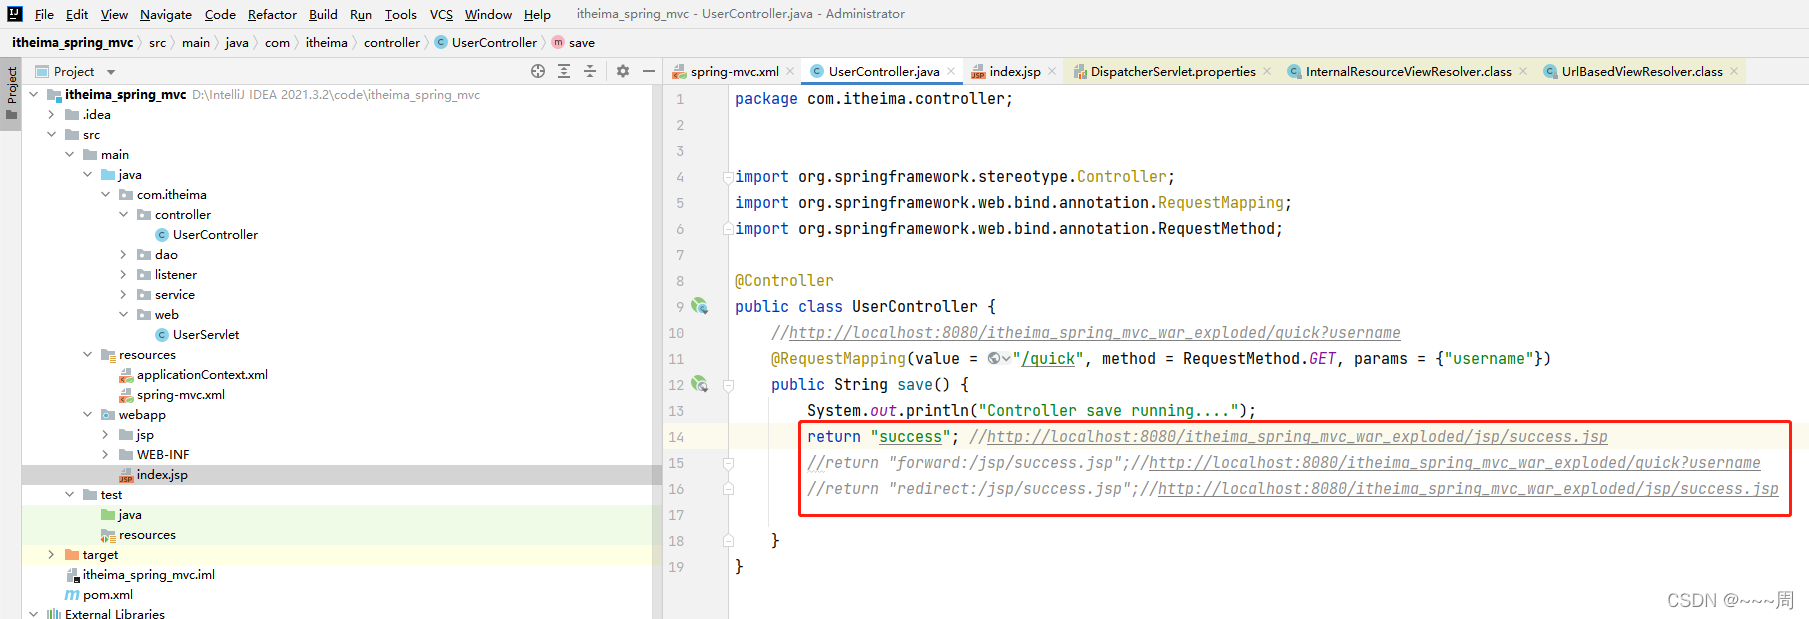
Task: Switch to DispatcherServlet.properties tab
Action: point(1173,71)
